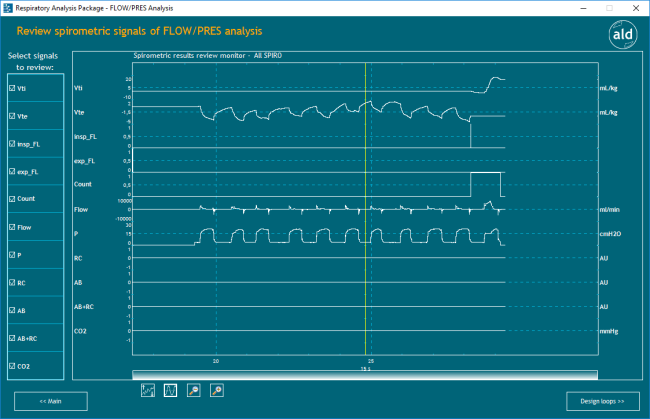The image size is (650, 419).
Task: Uncheck the AB+RC signal checkbox
Action: tap(12, 339)
